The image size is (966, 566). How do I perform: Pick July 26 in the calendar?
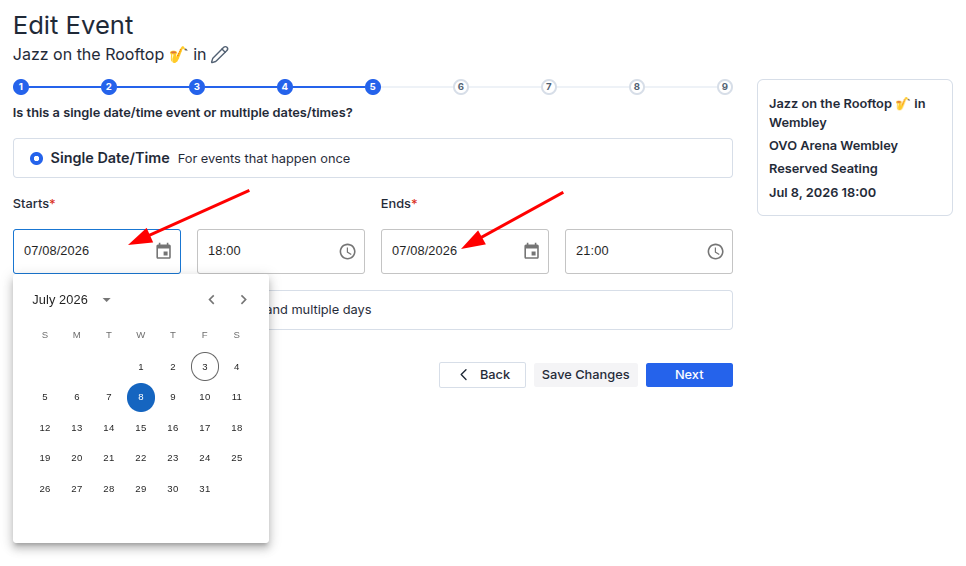(45, 489)
